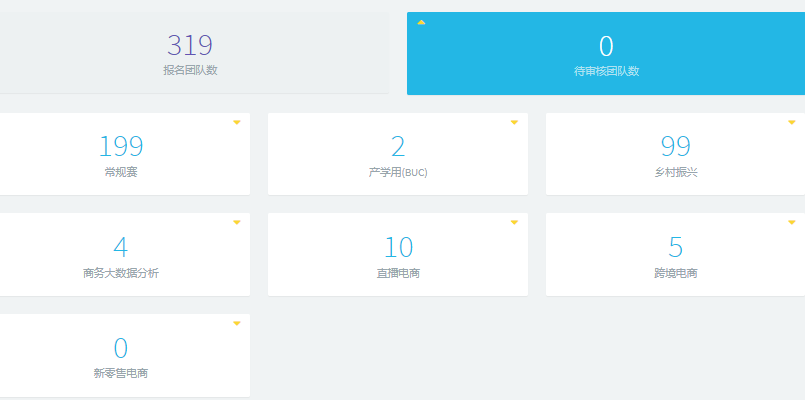Click the 199 count number
Screen dimensions: 805x400
pyautogui.click(x=120, y=147)
